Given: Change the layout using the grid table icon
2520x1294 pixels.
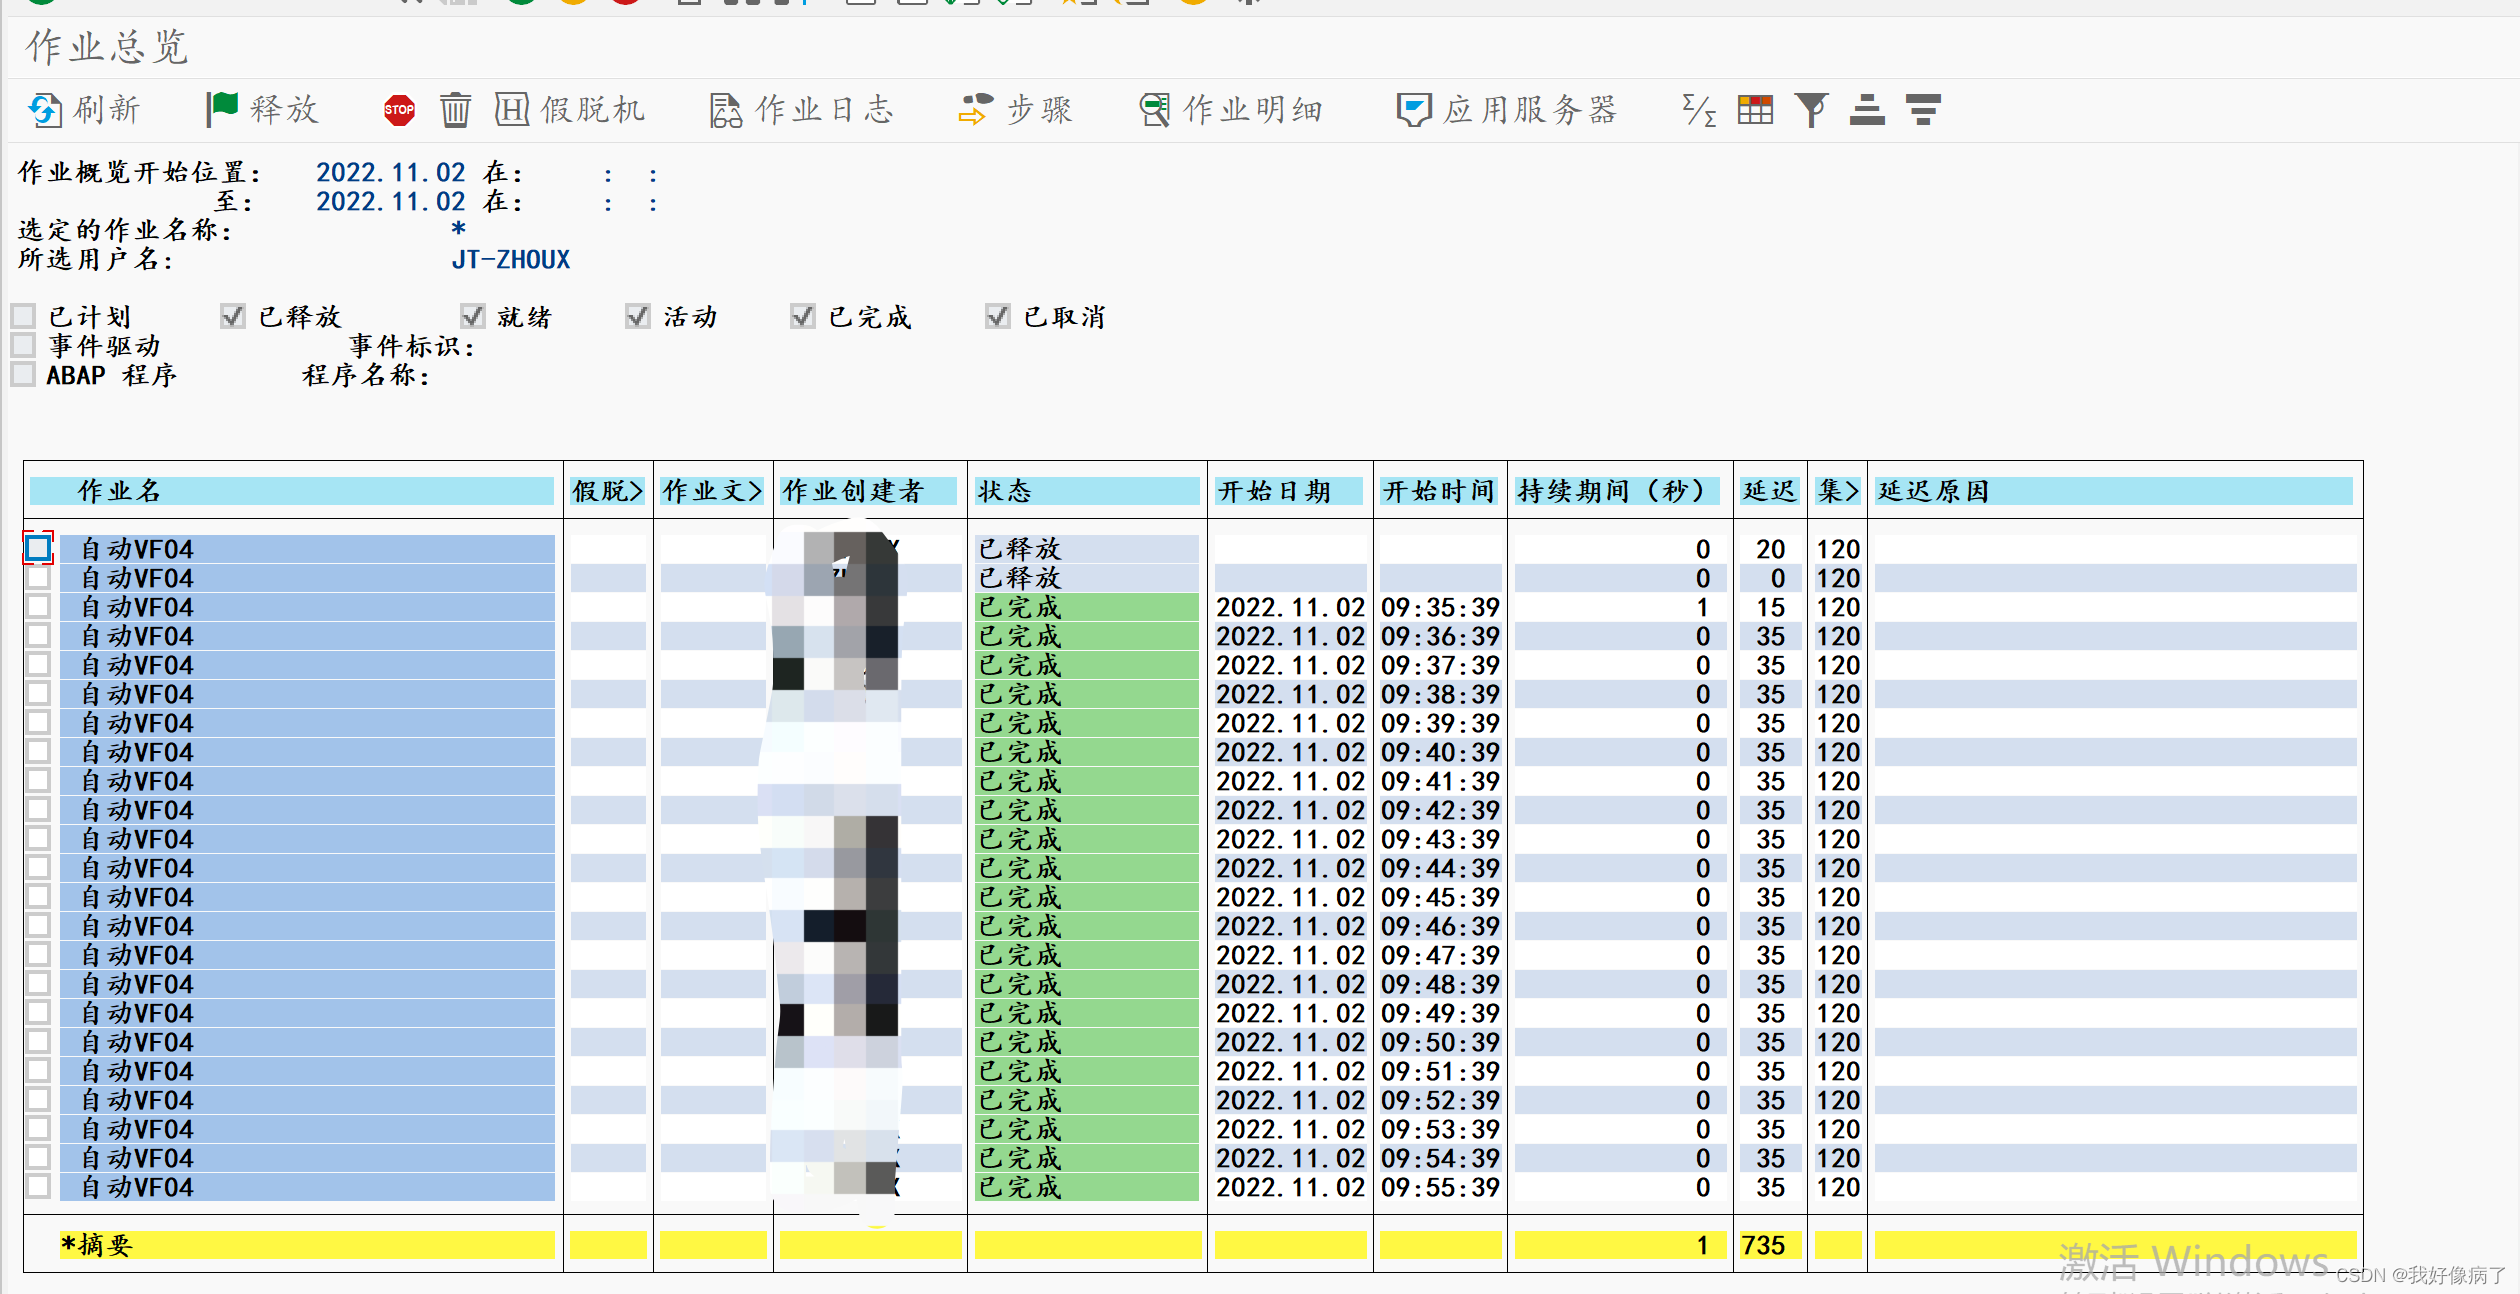Looking at the screenshot, I should click(1756, 110).
